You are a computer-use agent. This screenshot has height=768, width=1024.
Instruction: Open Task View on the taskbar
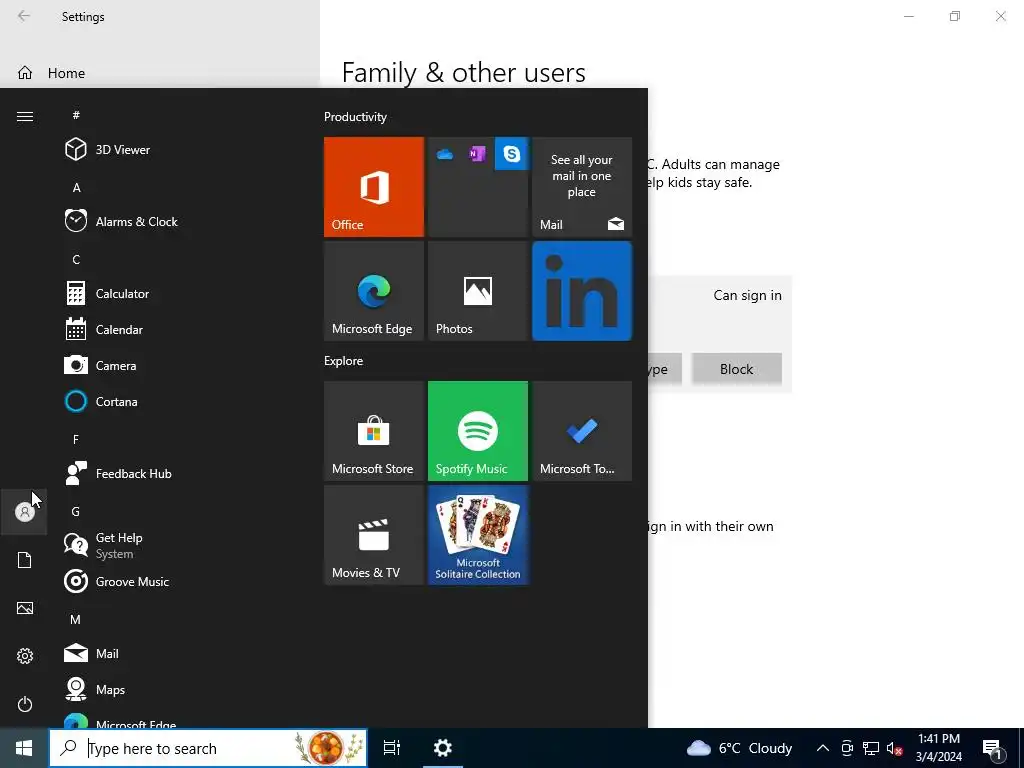pos(392,748)
